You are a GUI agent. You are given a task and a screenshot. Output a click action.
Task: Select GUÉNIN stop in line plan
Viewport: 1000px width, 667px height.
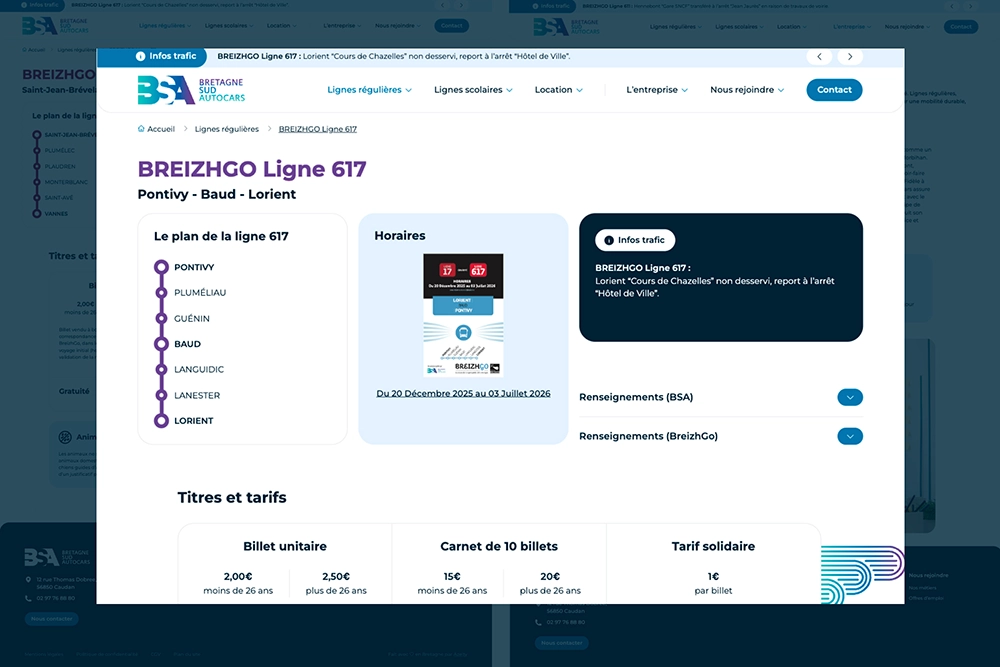[192, 318]
